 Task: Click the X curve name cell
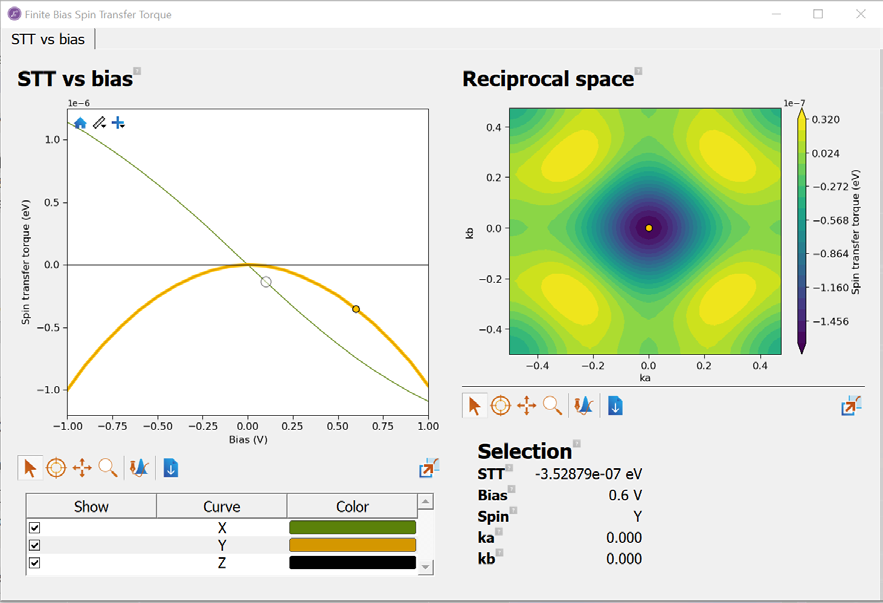click(222, 528)
